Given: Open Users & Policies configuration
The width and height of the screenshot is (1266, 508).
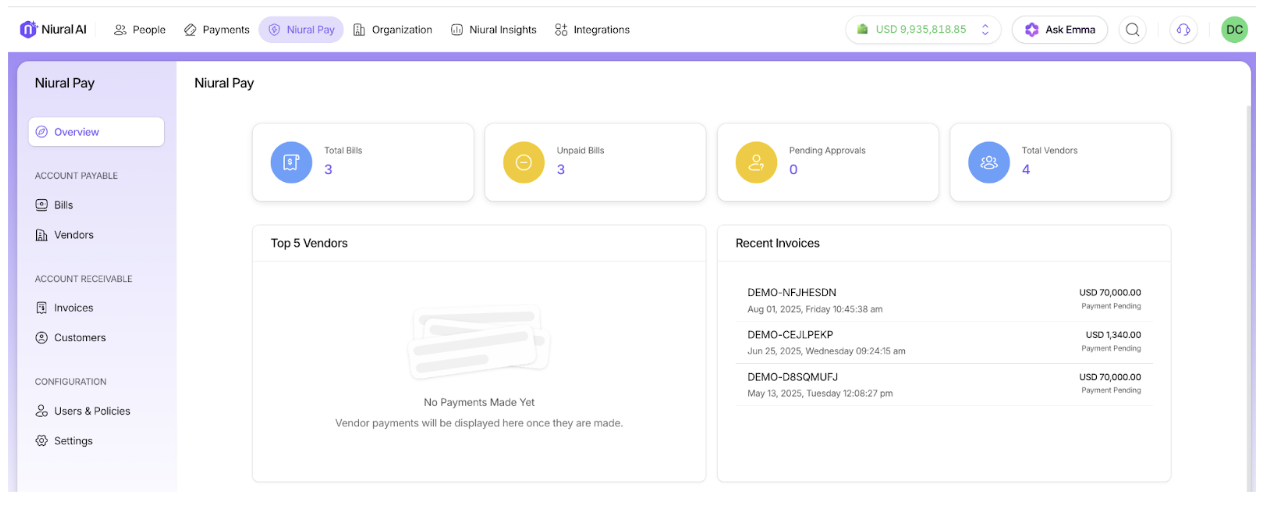Looking at the screenshot, I should pyautogui.click(x=91, y=411).
